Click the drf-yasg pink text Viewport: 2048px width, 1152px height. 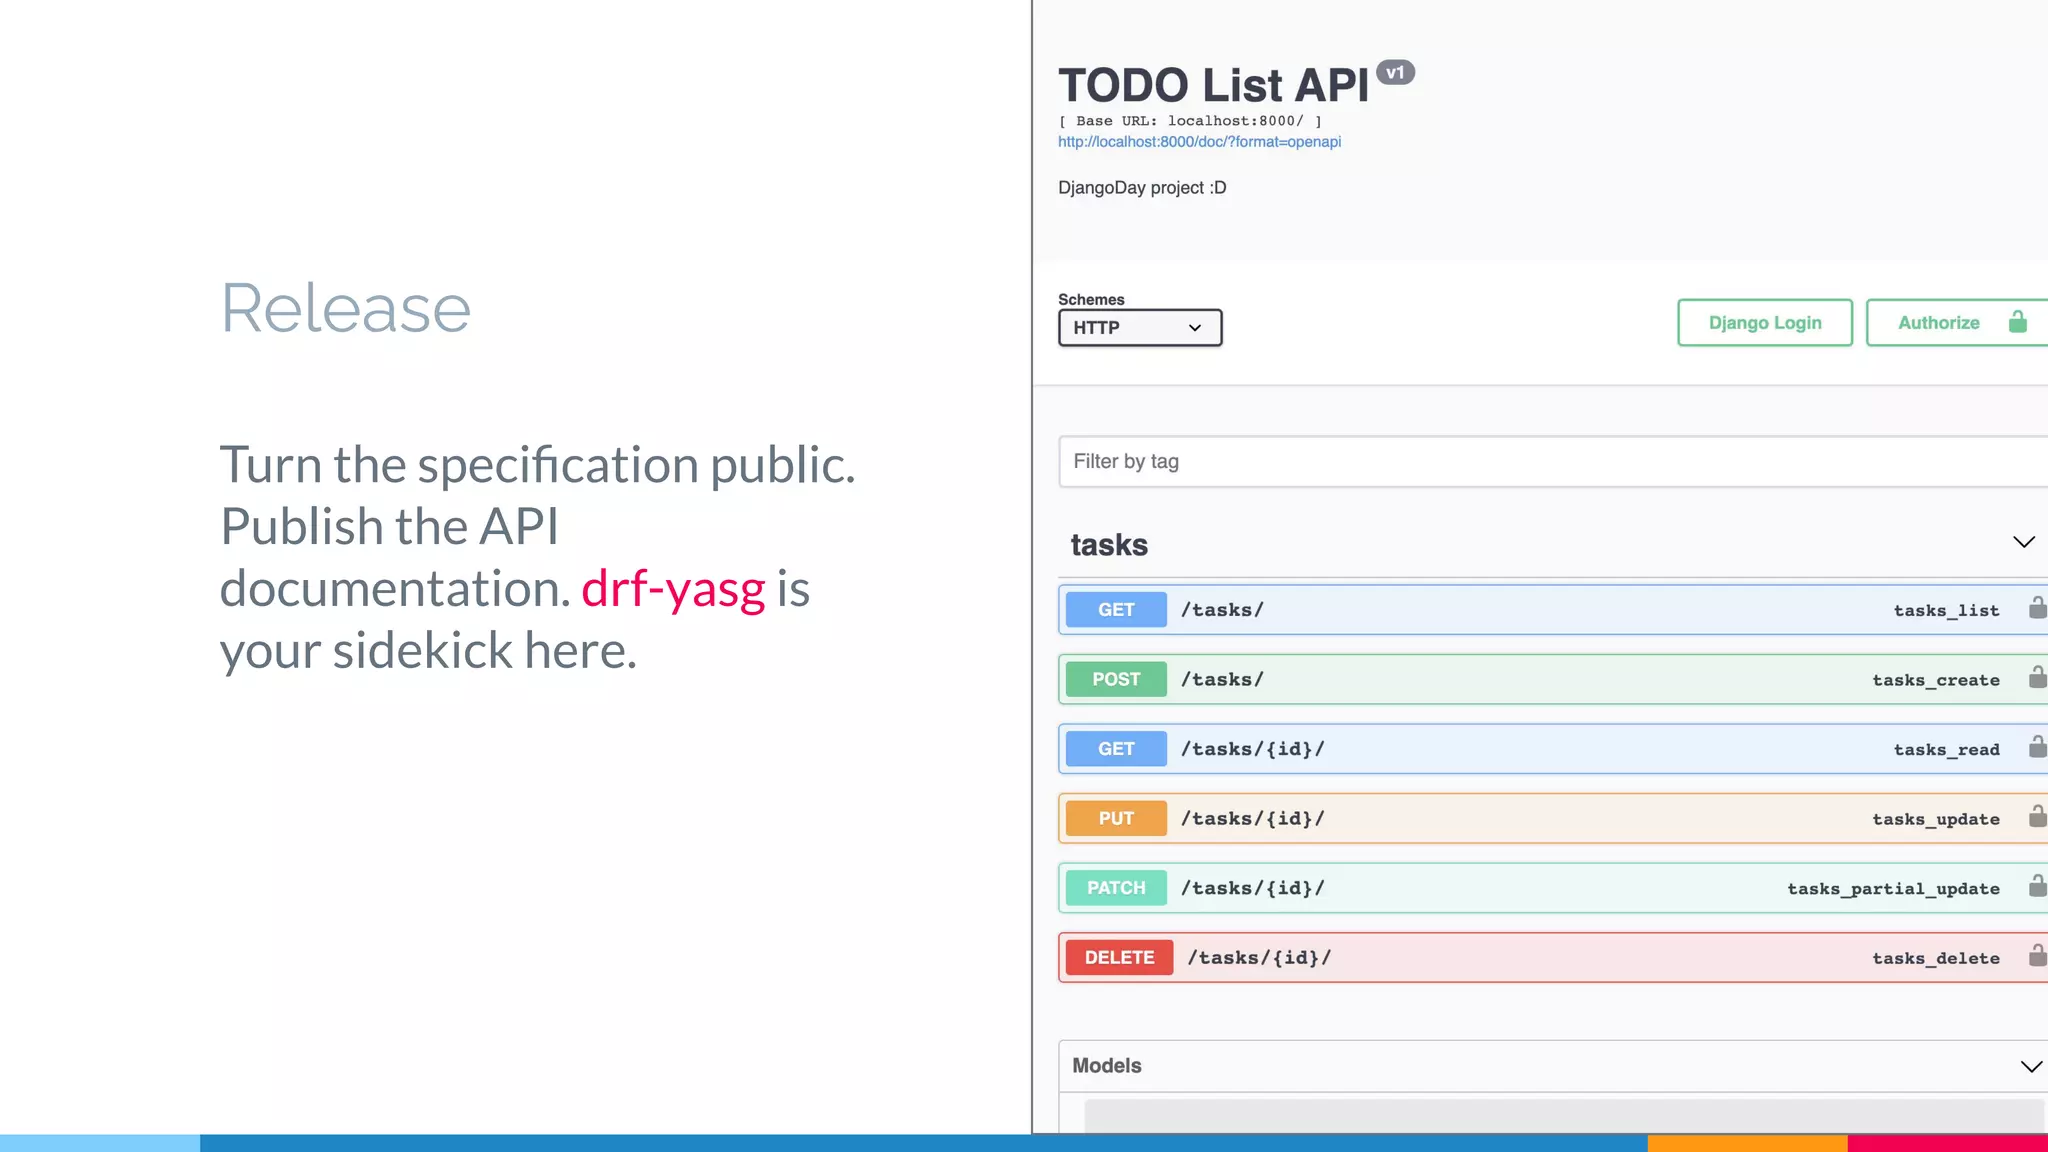(673, 589)
